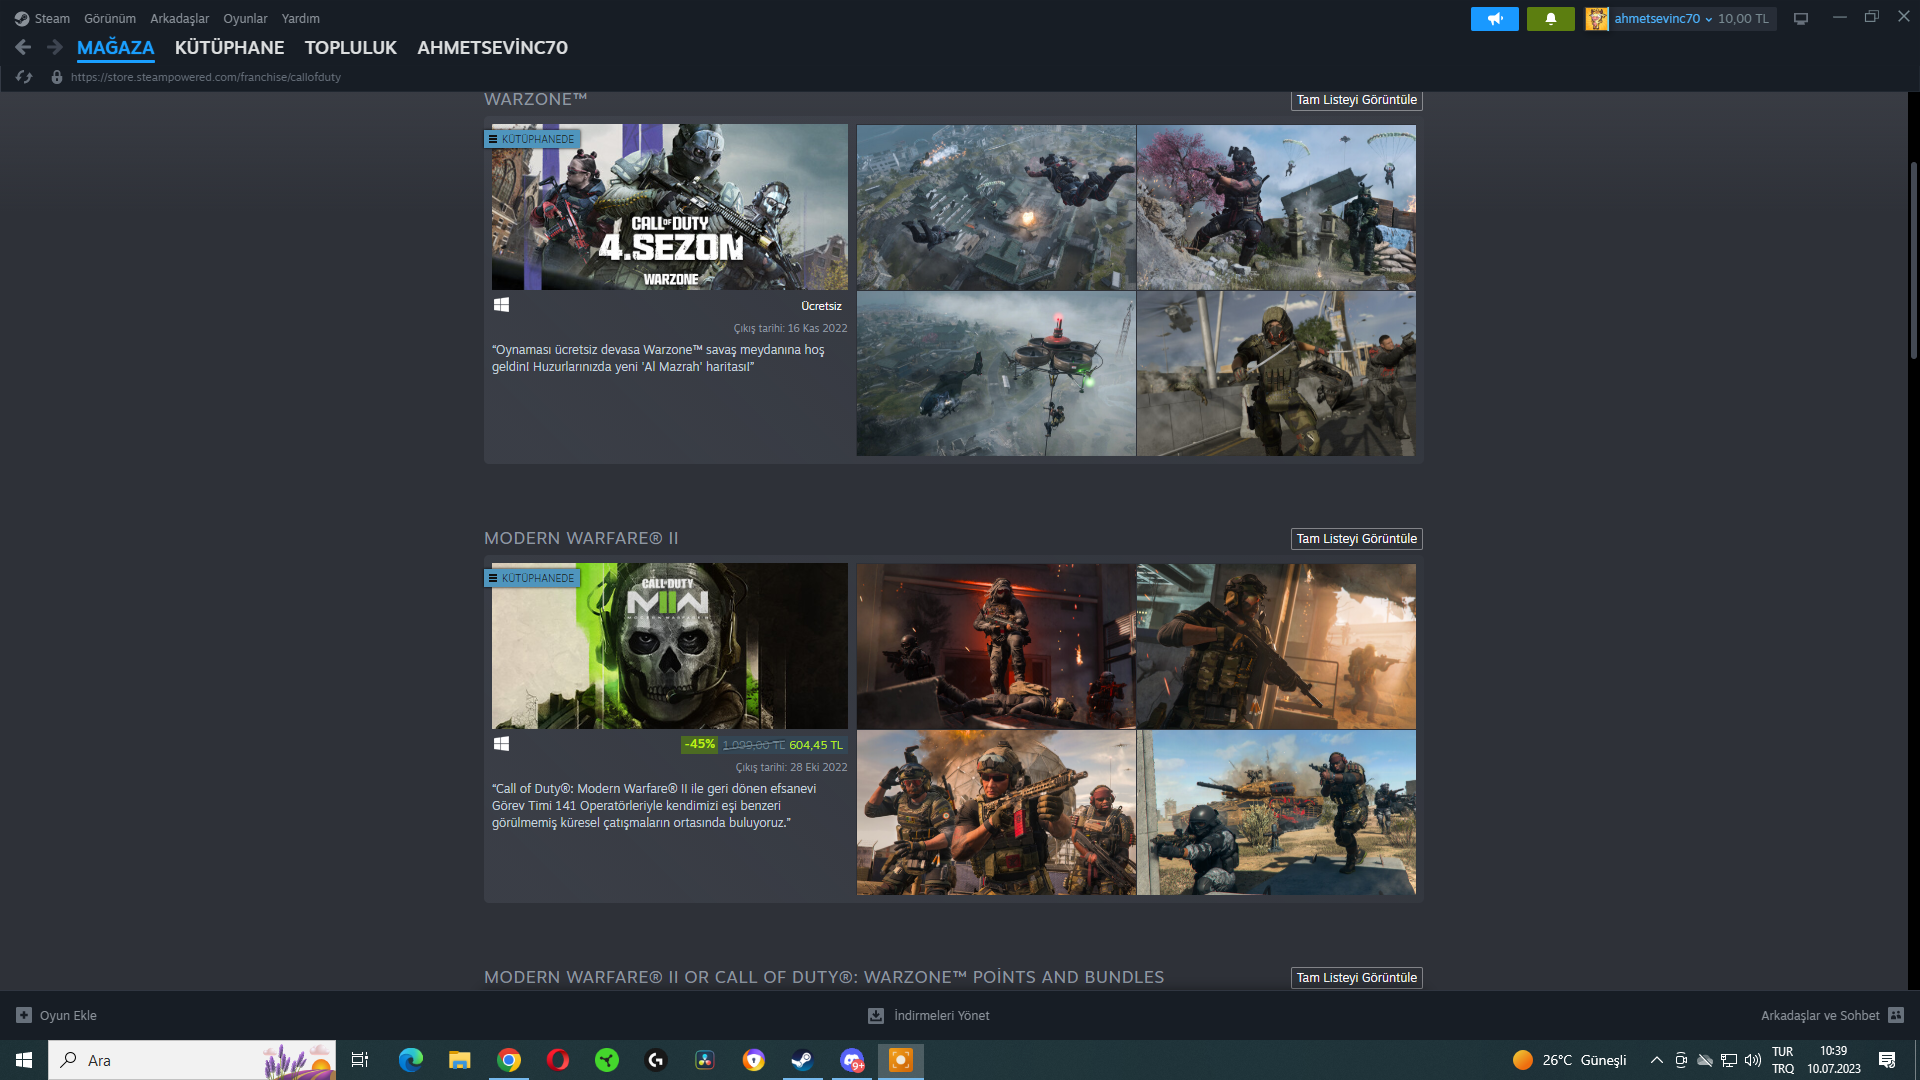The width and height of the screenshot is (1920, 1080).
Task: Reload the store page
Action: 24,77
